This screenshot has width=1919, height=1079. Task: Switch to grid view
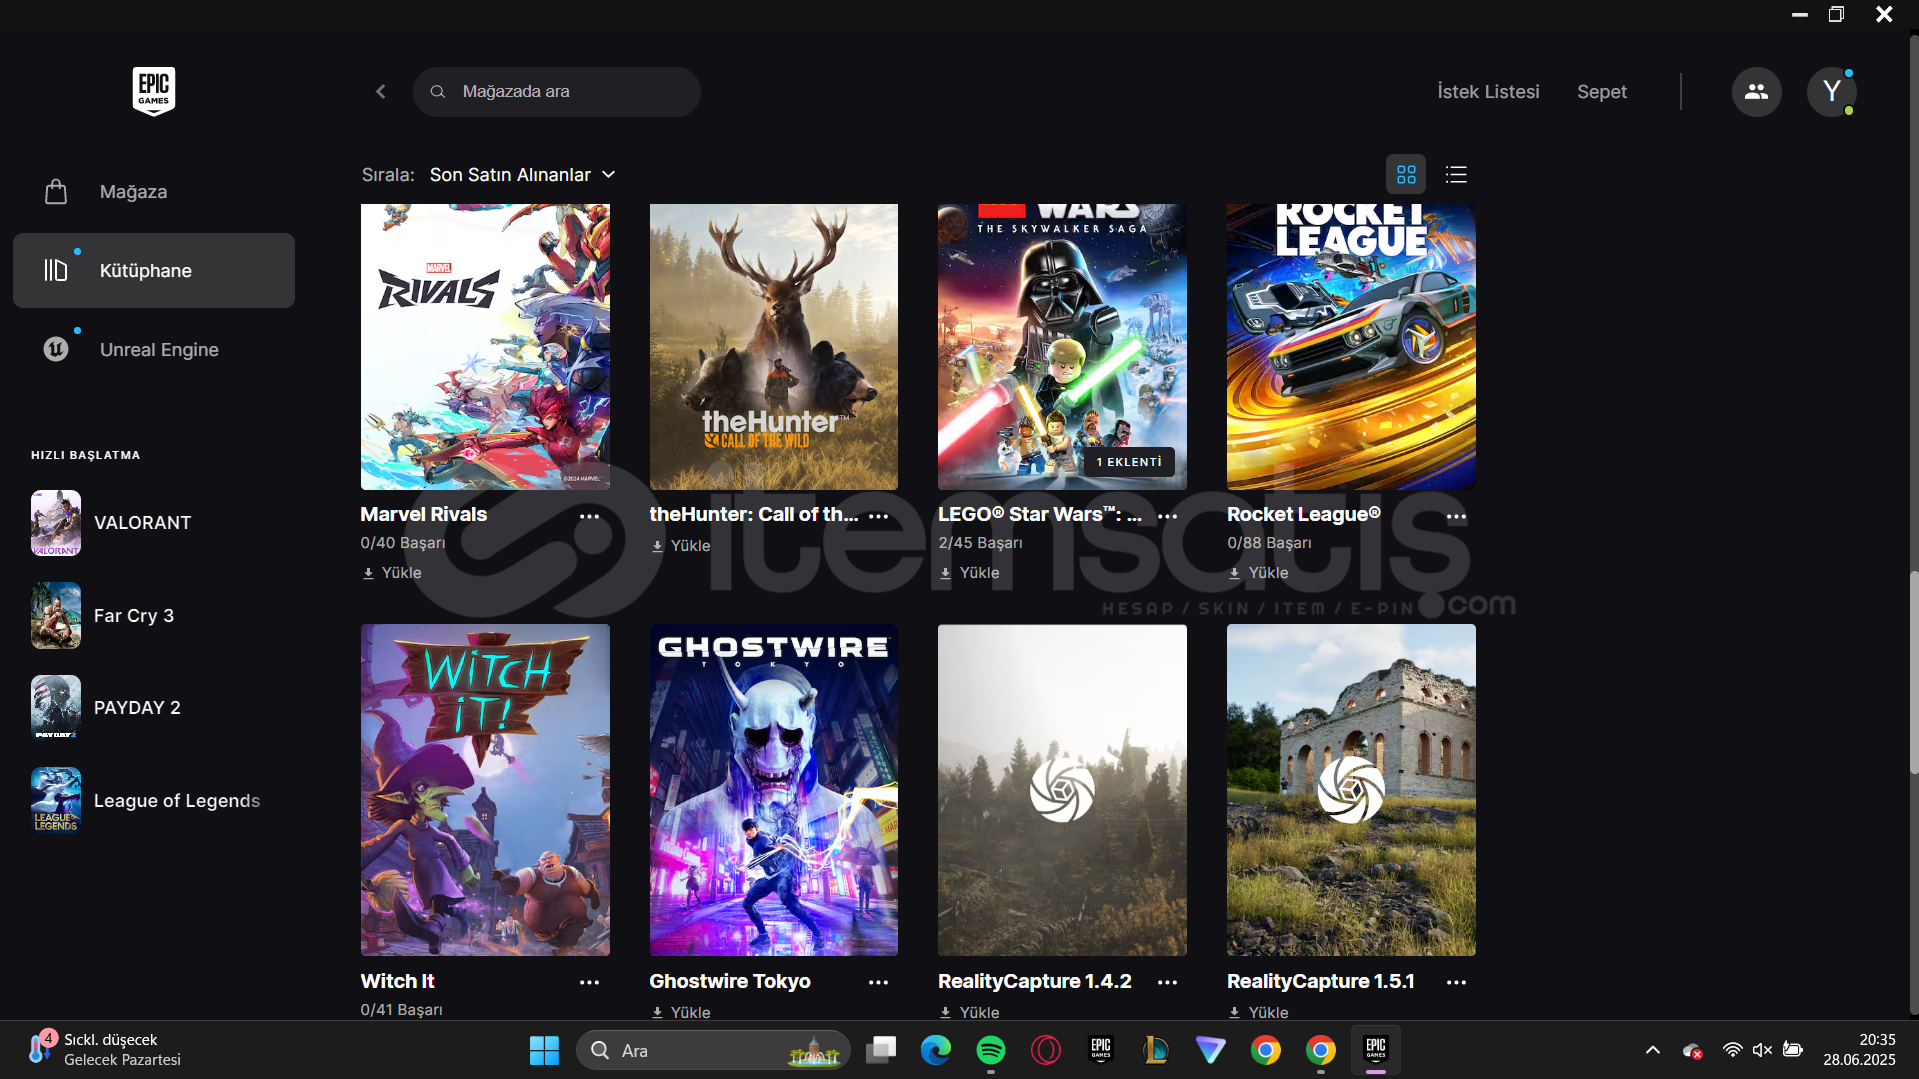pyautogui.click(x=1406, y=174)
